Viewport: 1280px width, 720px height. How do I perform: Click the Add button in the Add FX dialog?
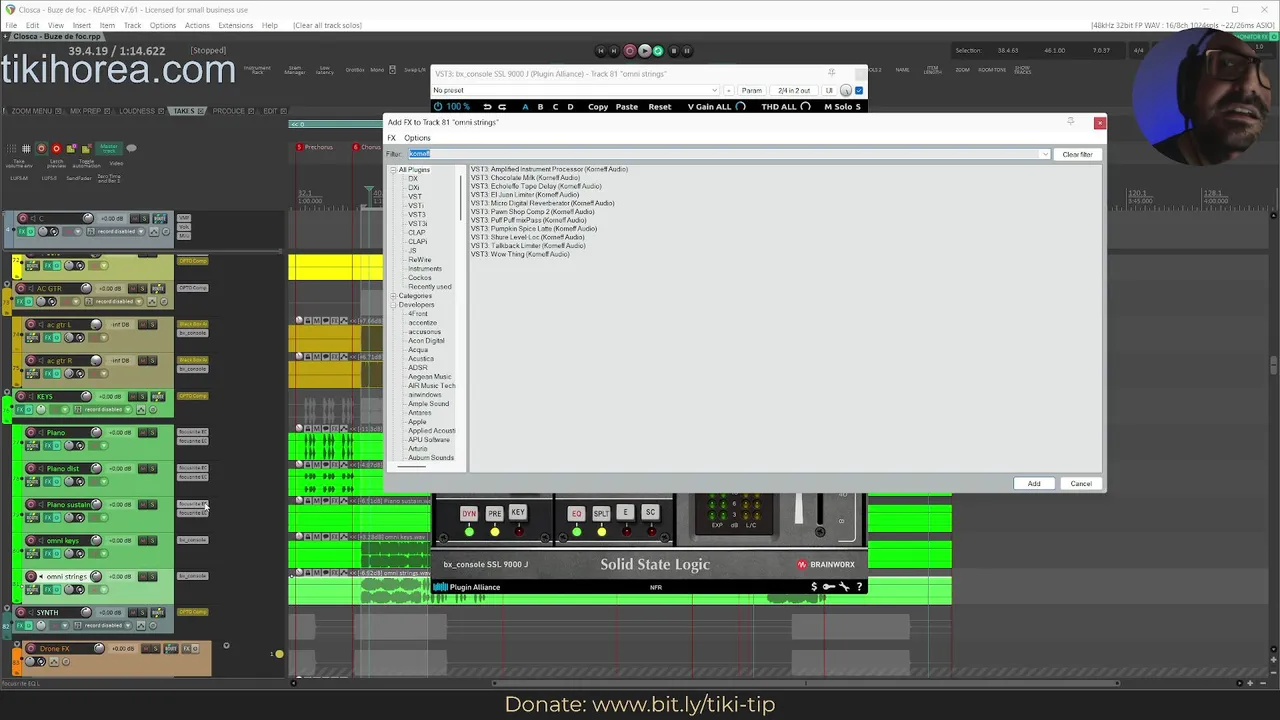point(1034,484)
